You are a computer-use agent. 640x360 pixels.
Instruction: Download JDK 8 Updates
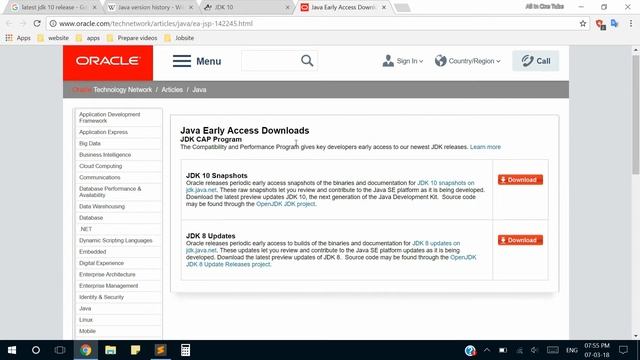pos(520,240)
